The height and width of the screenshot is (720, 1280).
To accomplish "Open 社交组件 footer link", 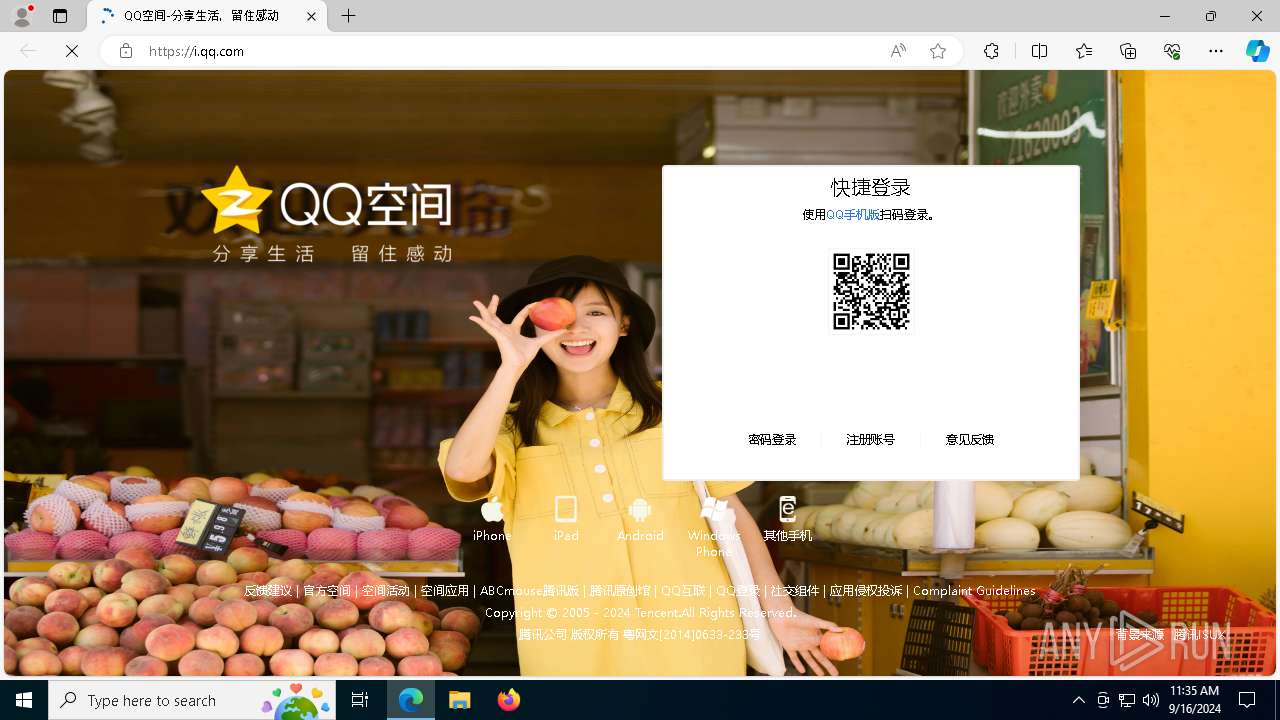I will pos(795,591).
